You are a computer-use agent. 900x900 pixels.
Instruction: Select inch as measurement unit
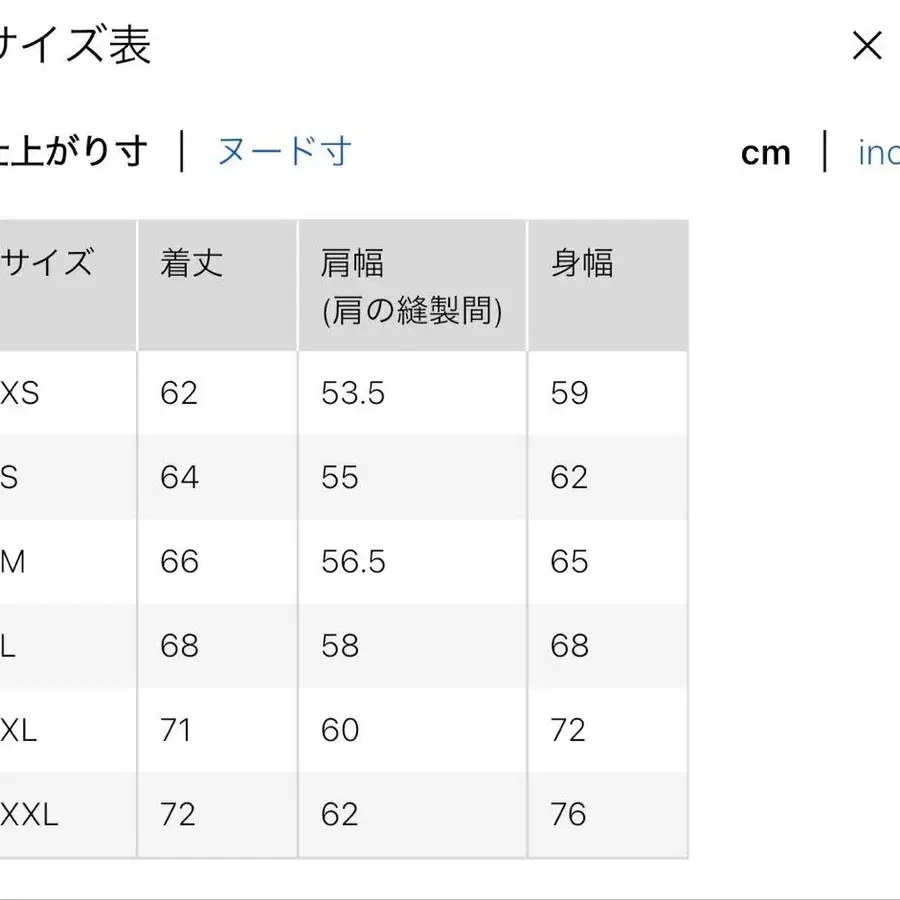(877, 153)
